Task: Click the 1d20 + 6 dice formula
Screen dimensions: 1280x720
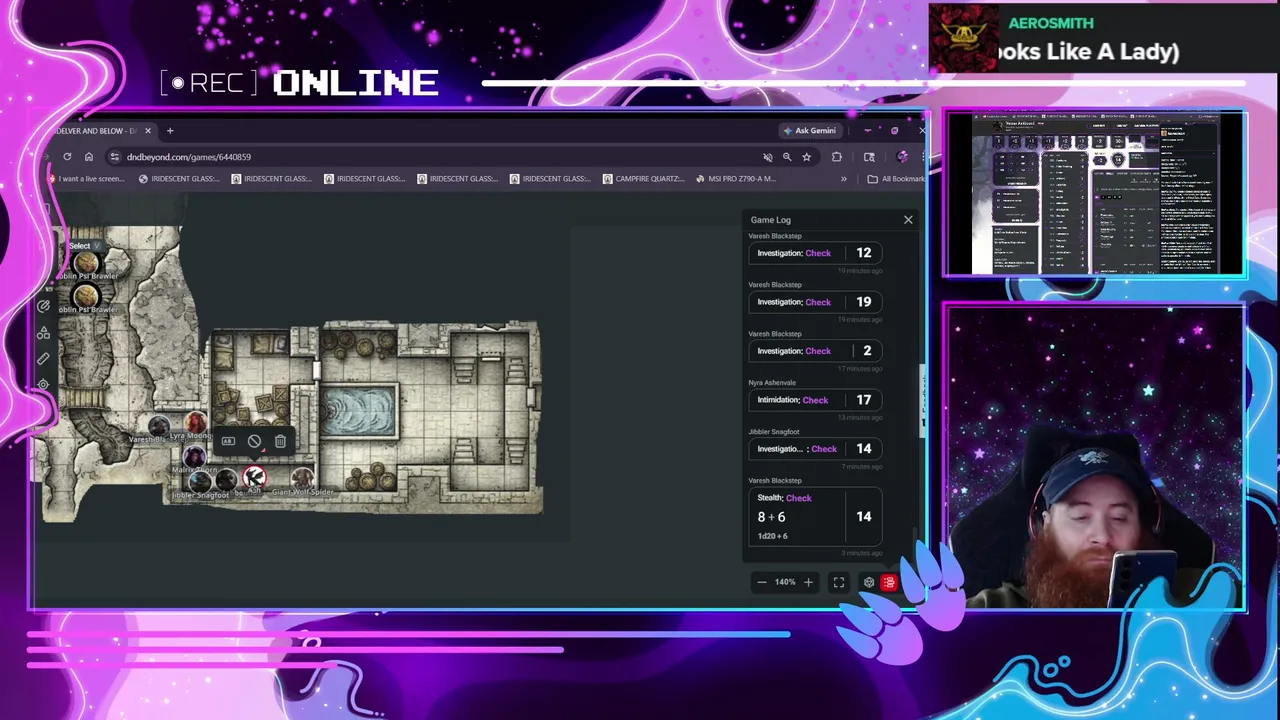Action: [772, 536]
